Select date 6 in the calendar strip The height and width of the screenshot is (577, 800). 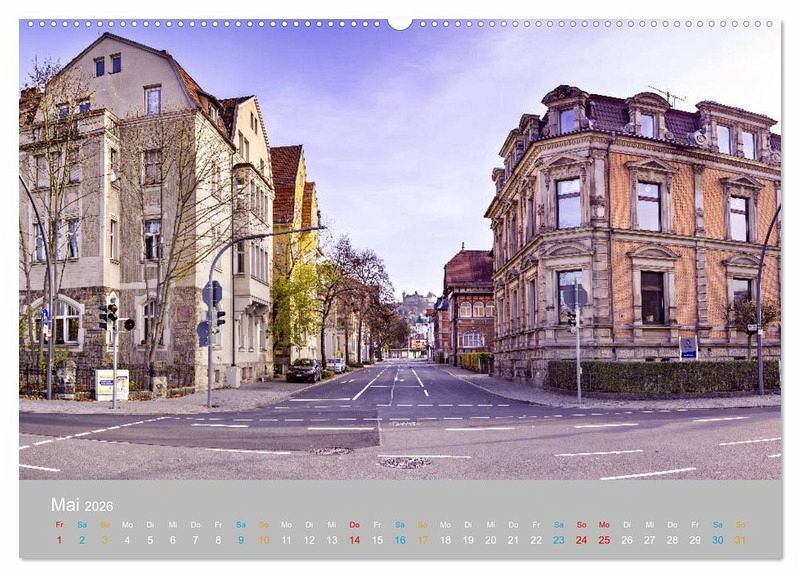pyautogui.click(x=173, y=540)
